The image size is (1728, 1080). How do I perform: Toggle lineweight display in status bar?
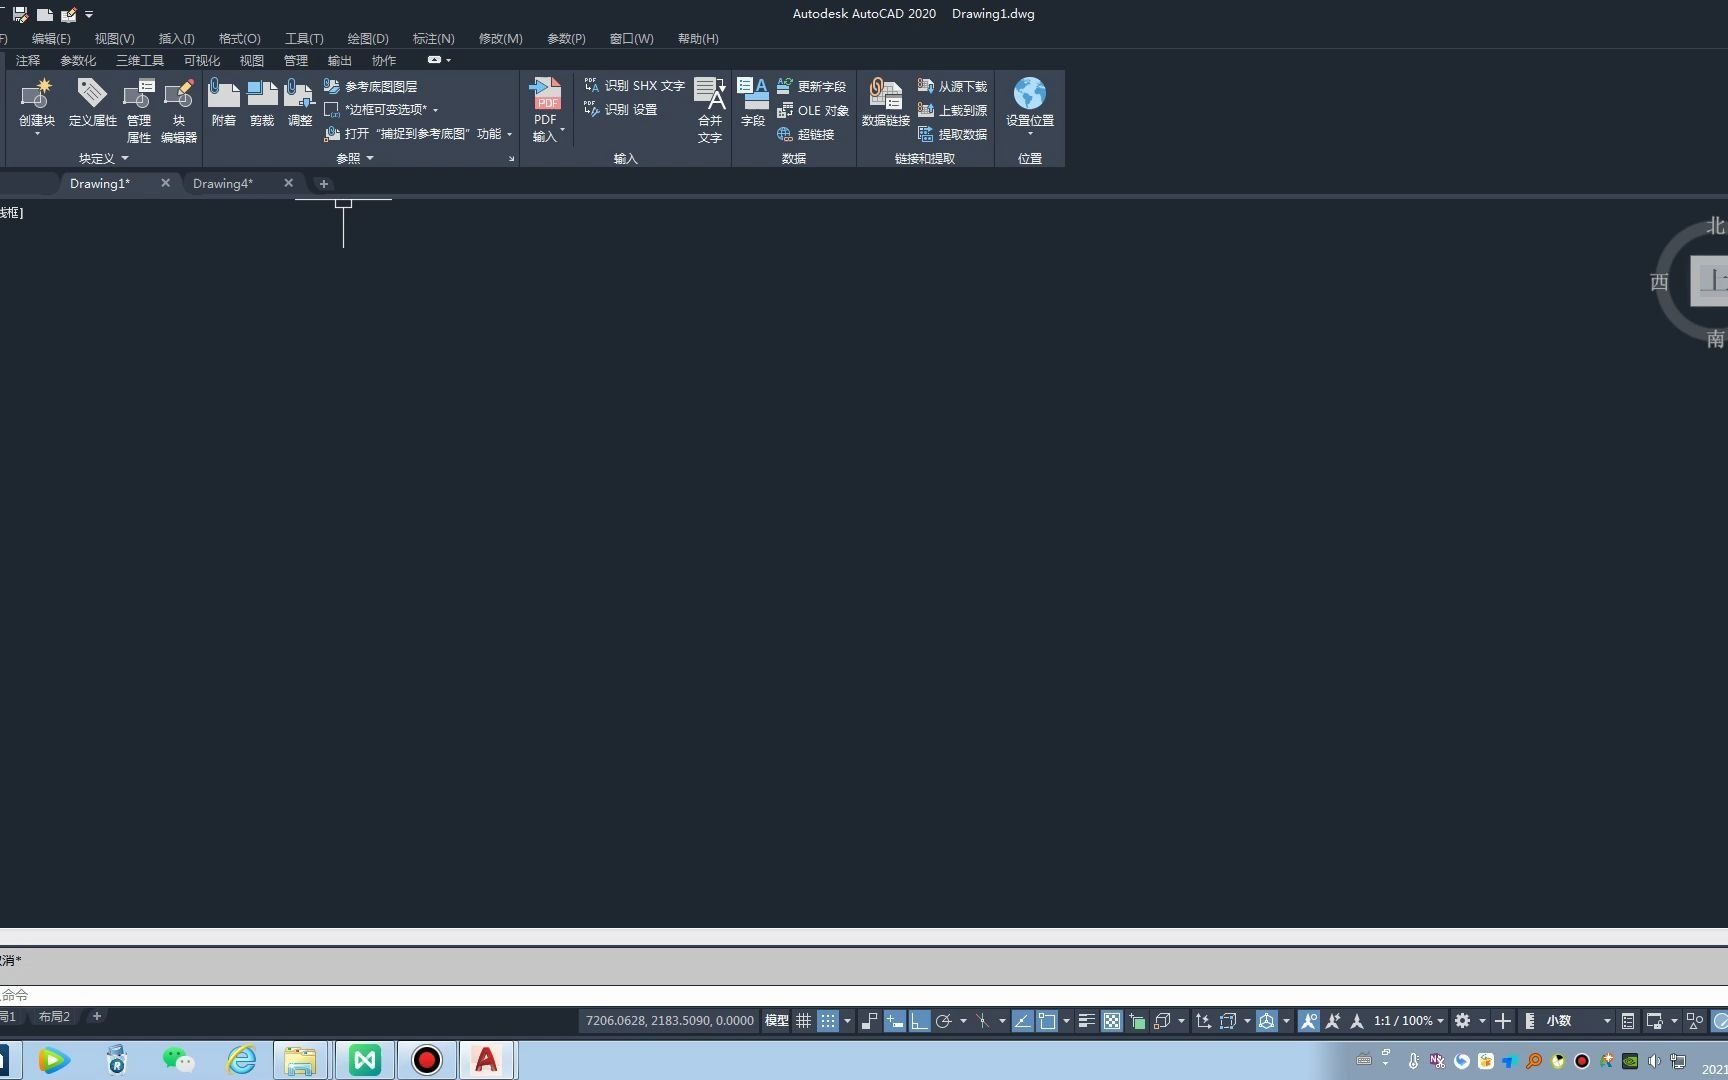(x=1086, y=1021)
